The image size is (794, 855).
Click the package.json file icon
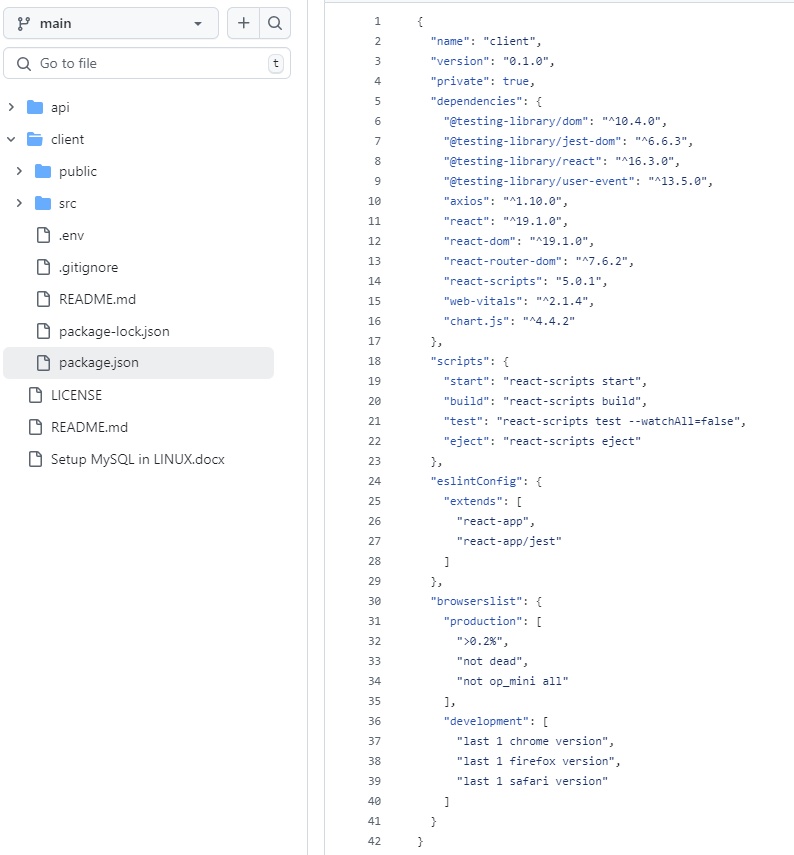pyautogui.click(x=43, y=363)
